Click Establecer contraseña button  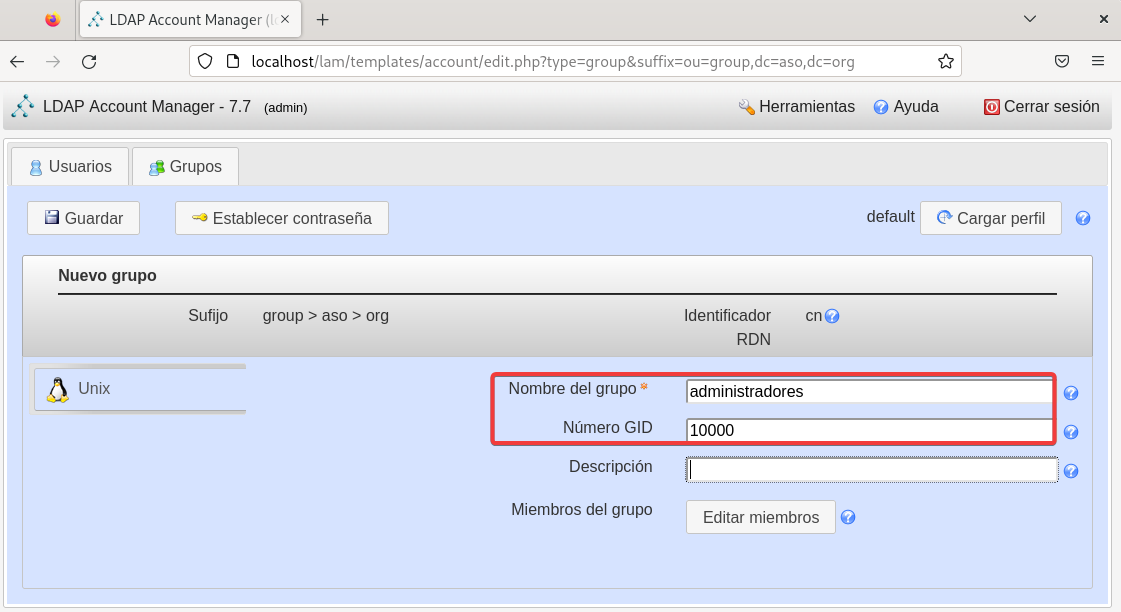pyautogui.click(x=281, y=218)
